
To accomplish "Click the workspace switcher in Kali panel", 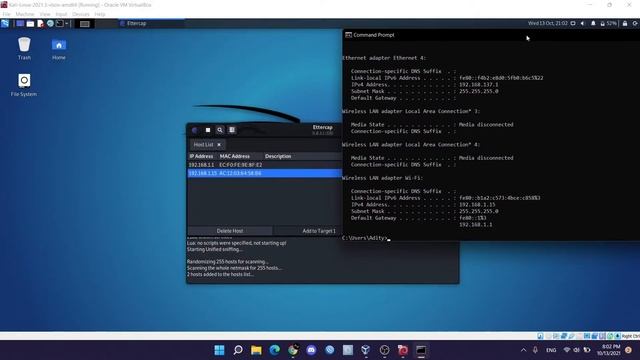I will point(84,24).
